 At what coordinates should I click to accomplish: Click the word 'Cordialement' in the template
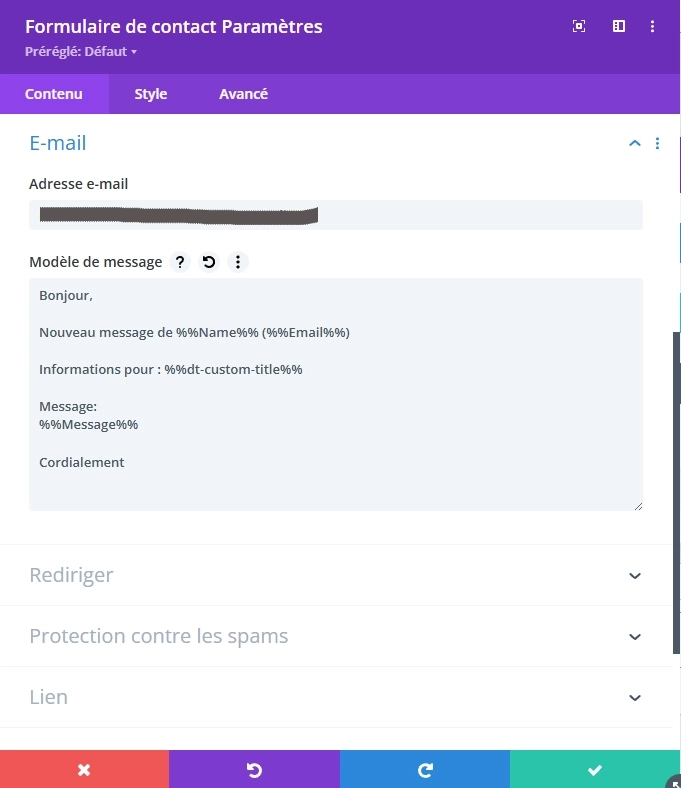81,462
